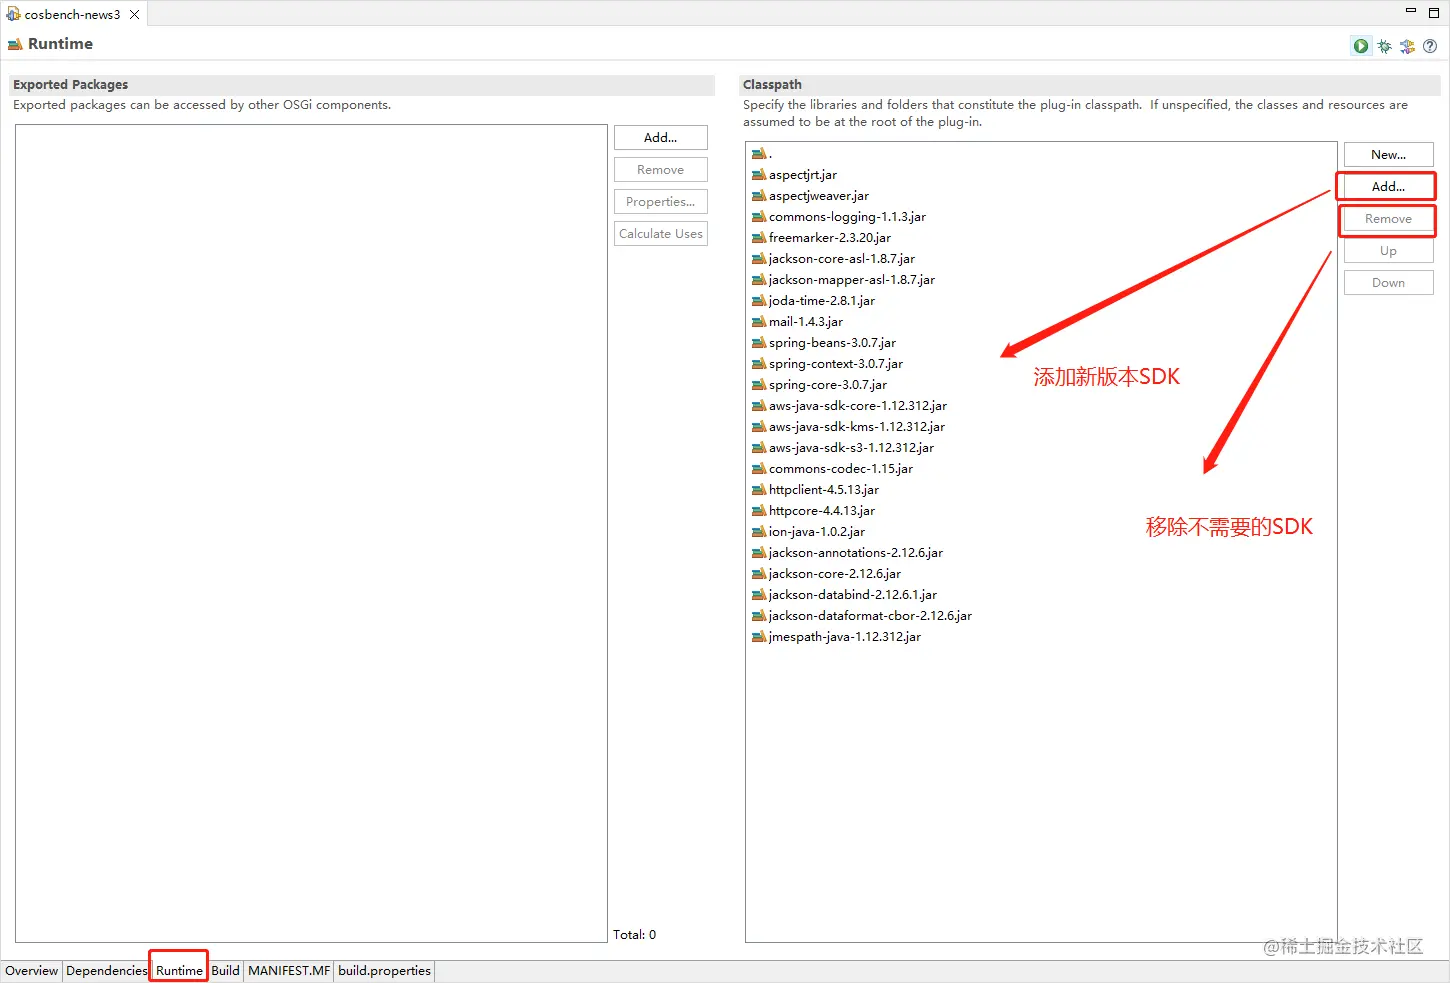
Task: Select freemarker-2.3.20.jar entry
Action: 821,238
